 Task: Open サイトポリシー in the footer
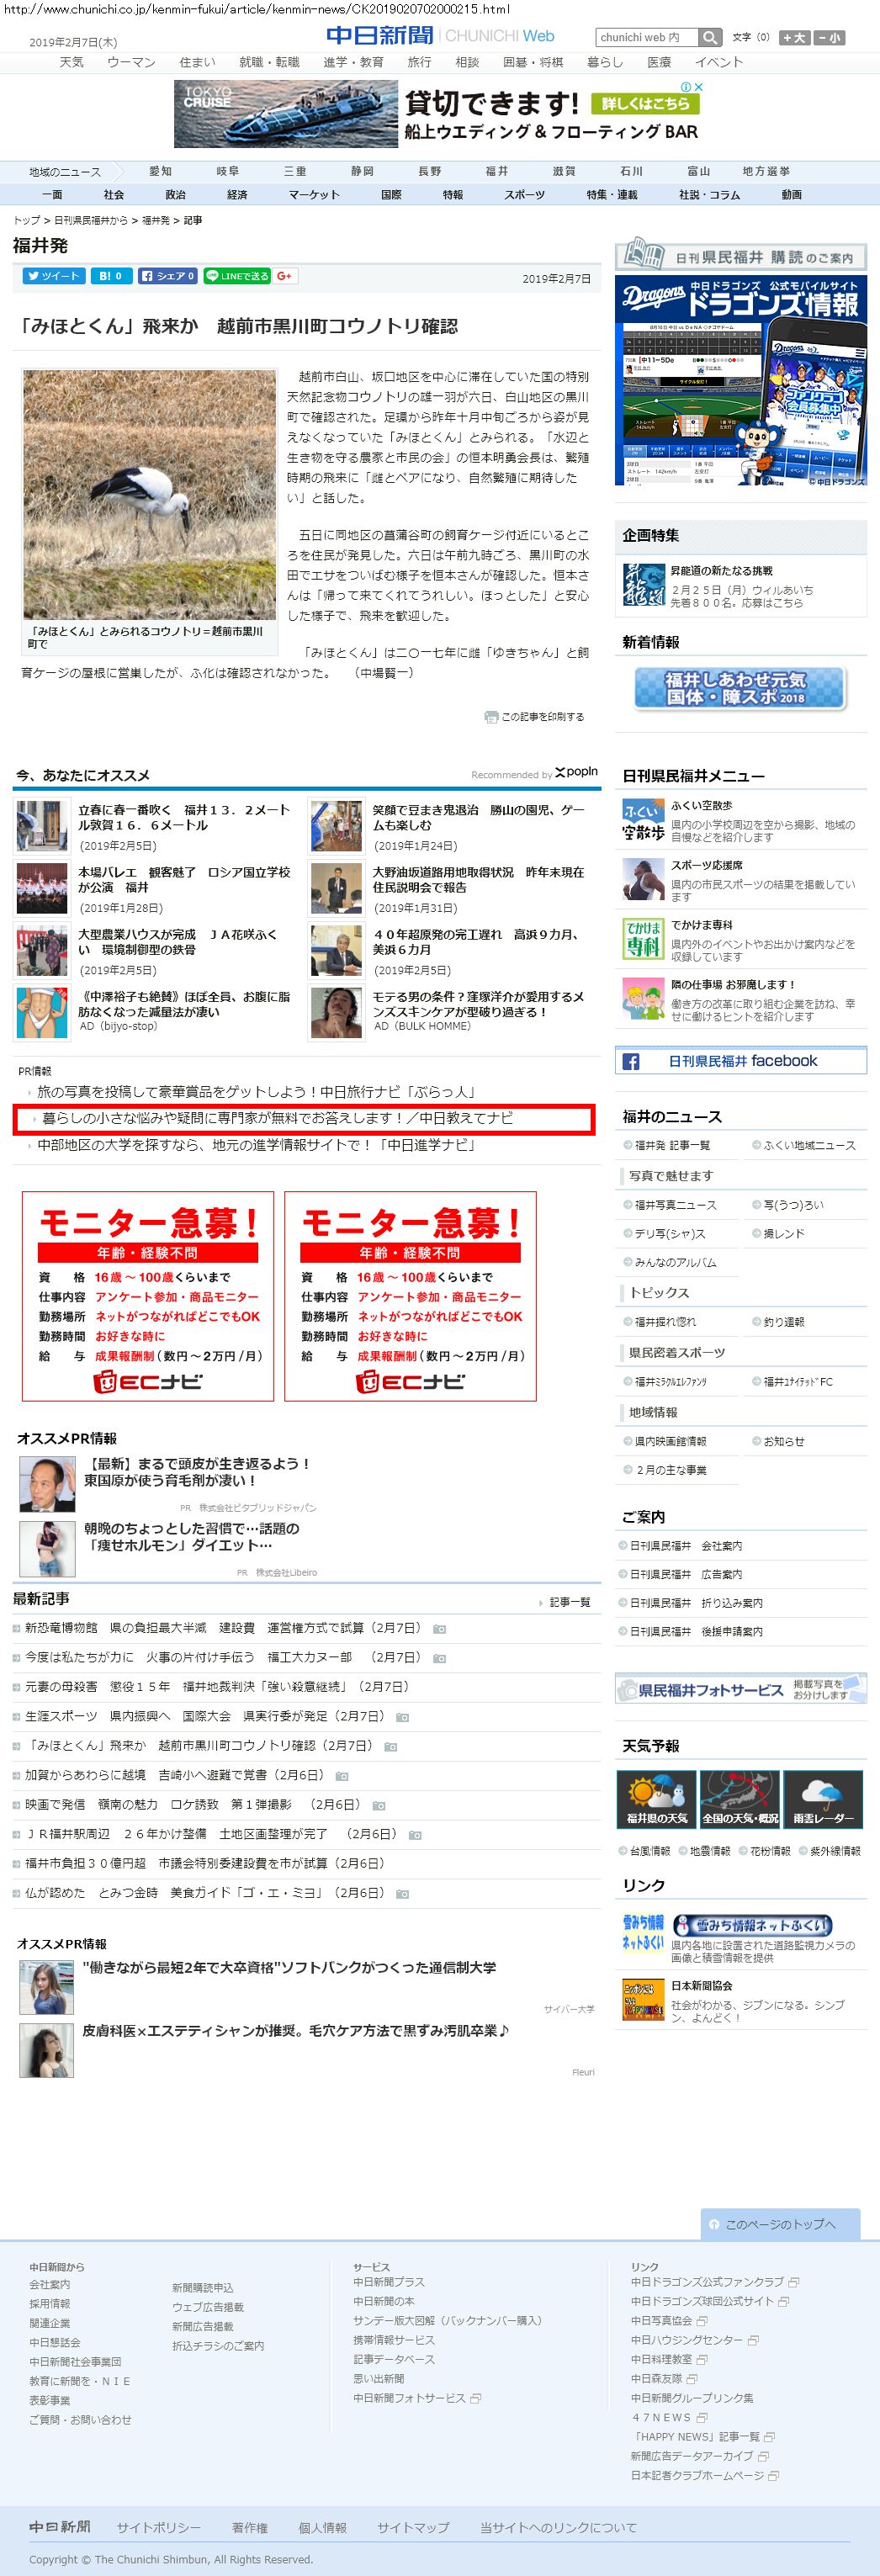pyautogui.click(x=158, y=2527)
